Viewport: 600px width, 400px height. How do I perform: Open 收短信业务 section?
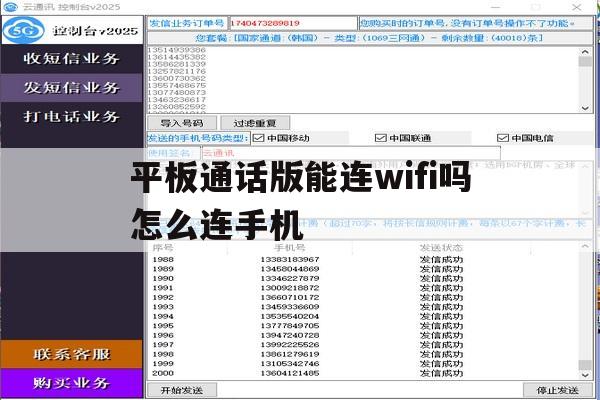[x=72, y=59]
